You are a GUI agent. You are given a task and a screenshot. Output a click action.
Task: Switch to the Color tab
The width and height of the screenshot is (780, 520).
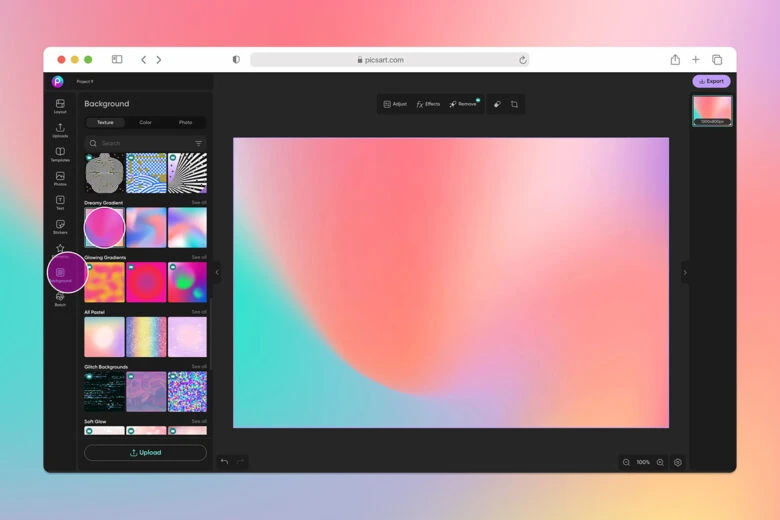[x=145, y=122]
